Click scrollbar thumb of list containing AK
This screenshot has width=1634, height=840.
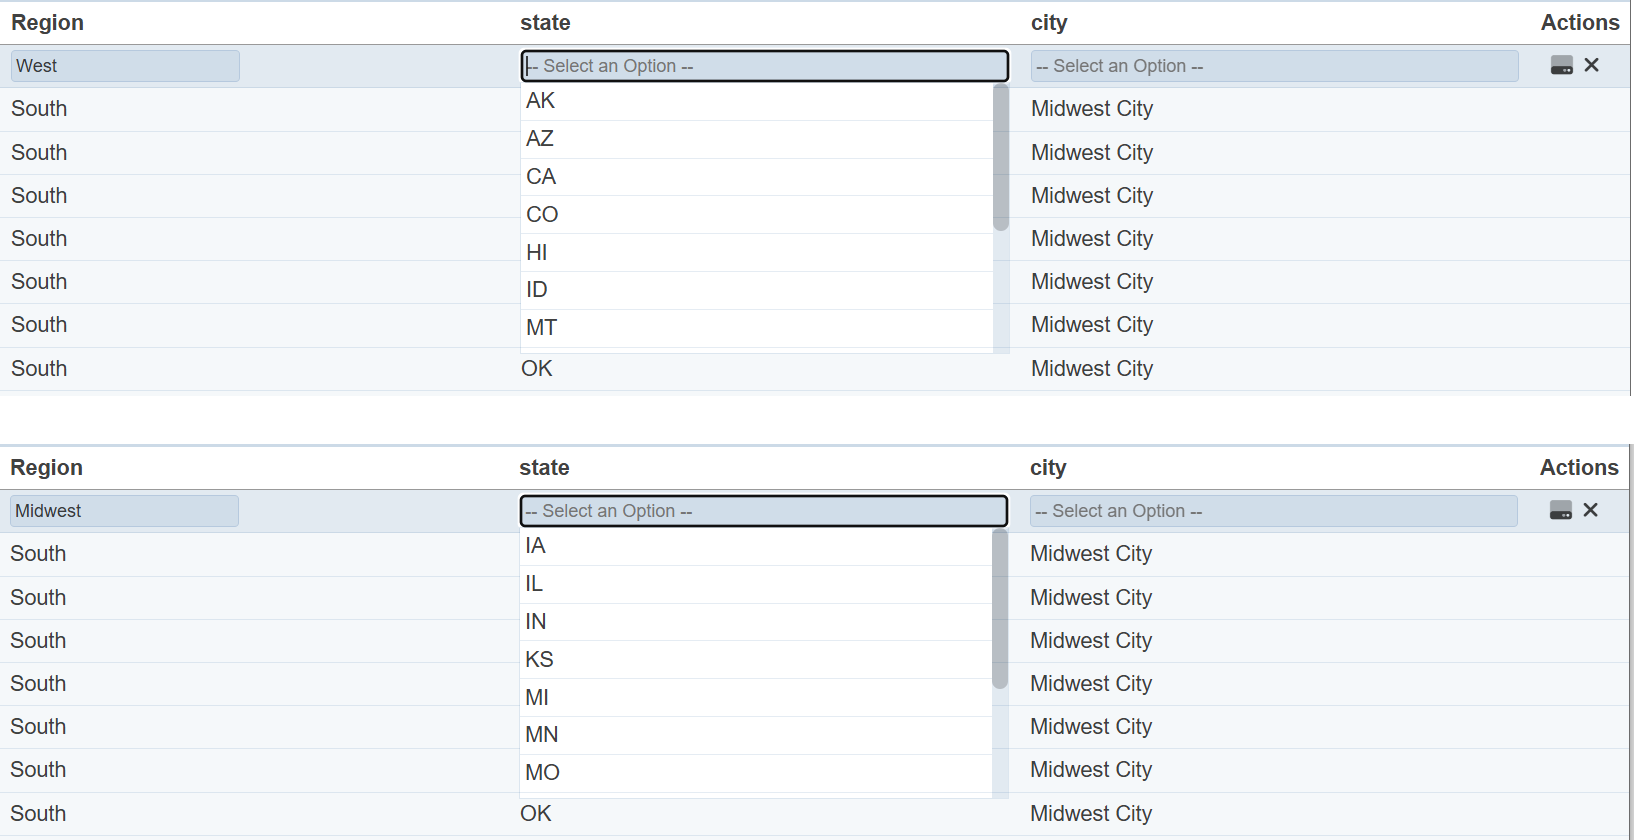(1001, 158)
